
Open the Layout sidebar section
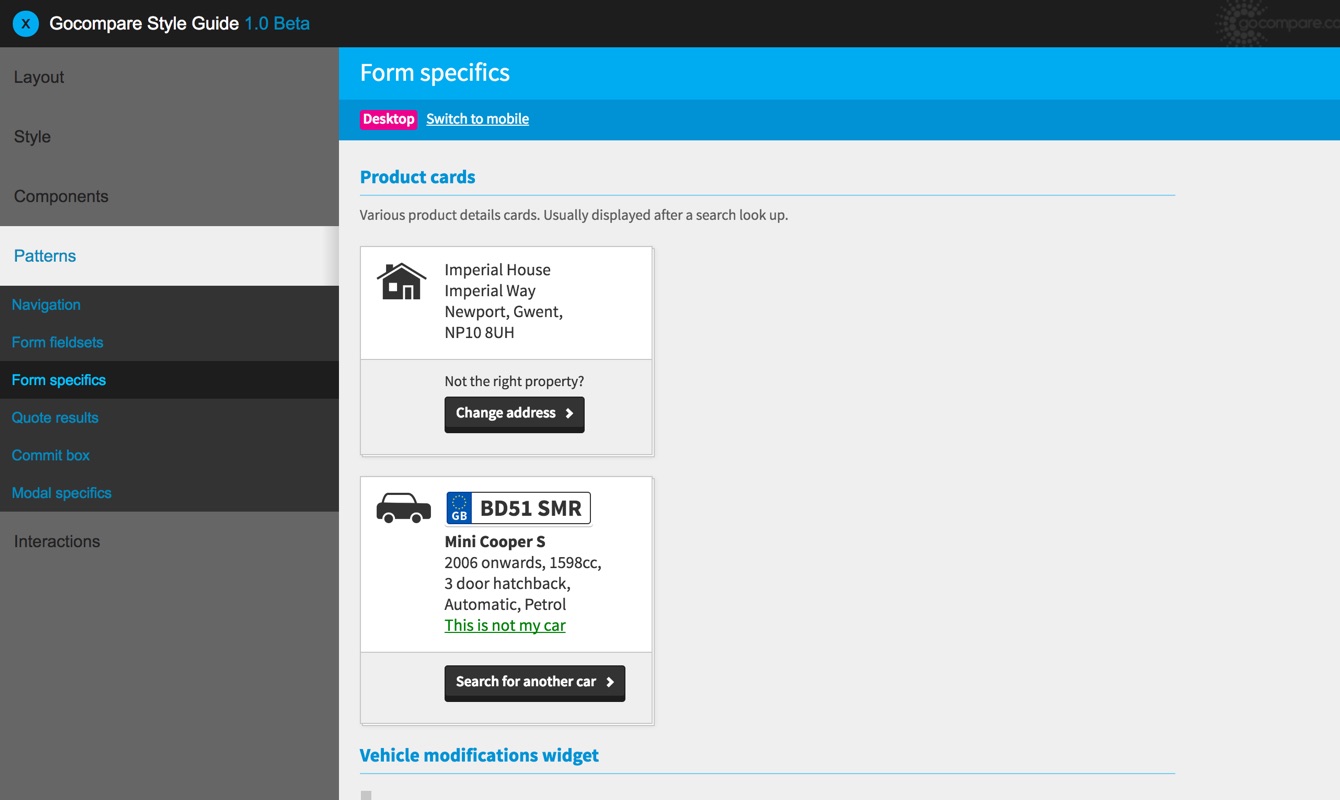(x=169, y=77)
